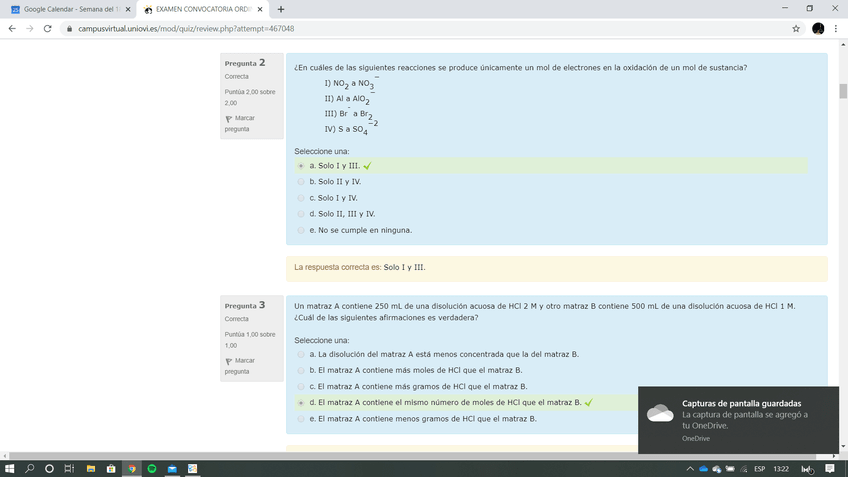
Task: Show hidden system tray icons
Action: tap(690, 469)
